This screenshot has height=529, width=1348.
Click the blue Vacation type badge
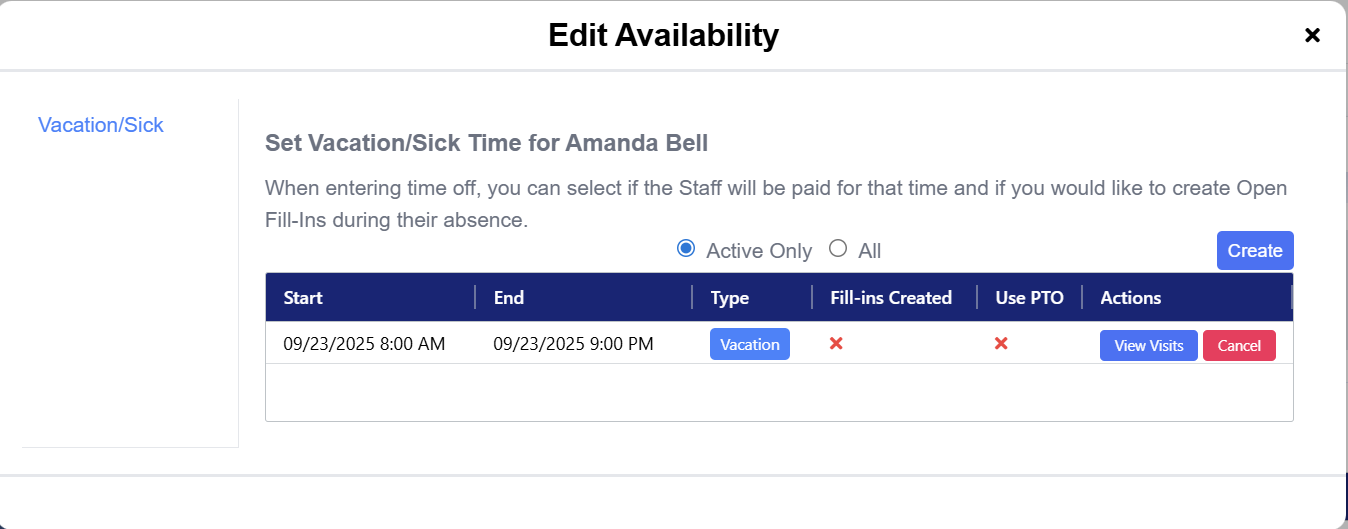tap(750, 344)
